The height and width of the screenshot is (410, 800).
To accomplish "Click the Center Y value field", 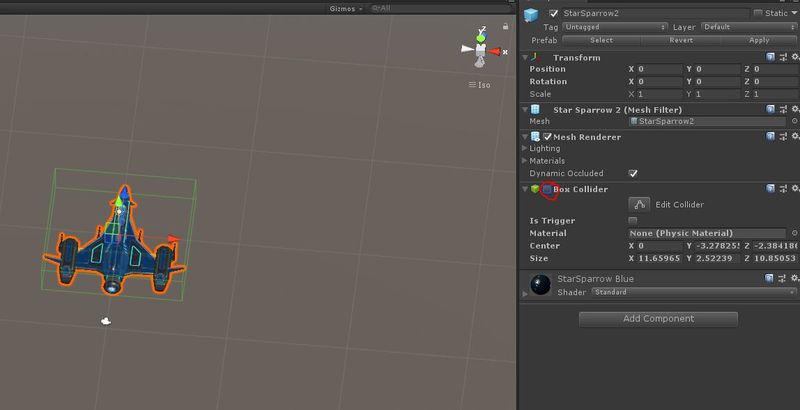I will point(717,246).
